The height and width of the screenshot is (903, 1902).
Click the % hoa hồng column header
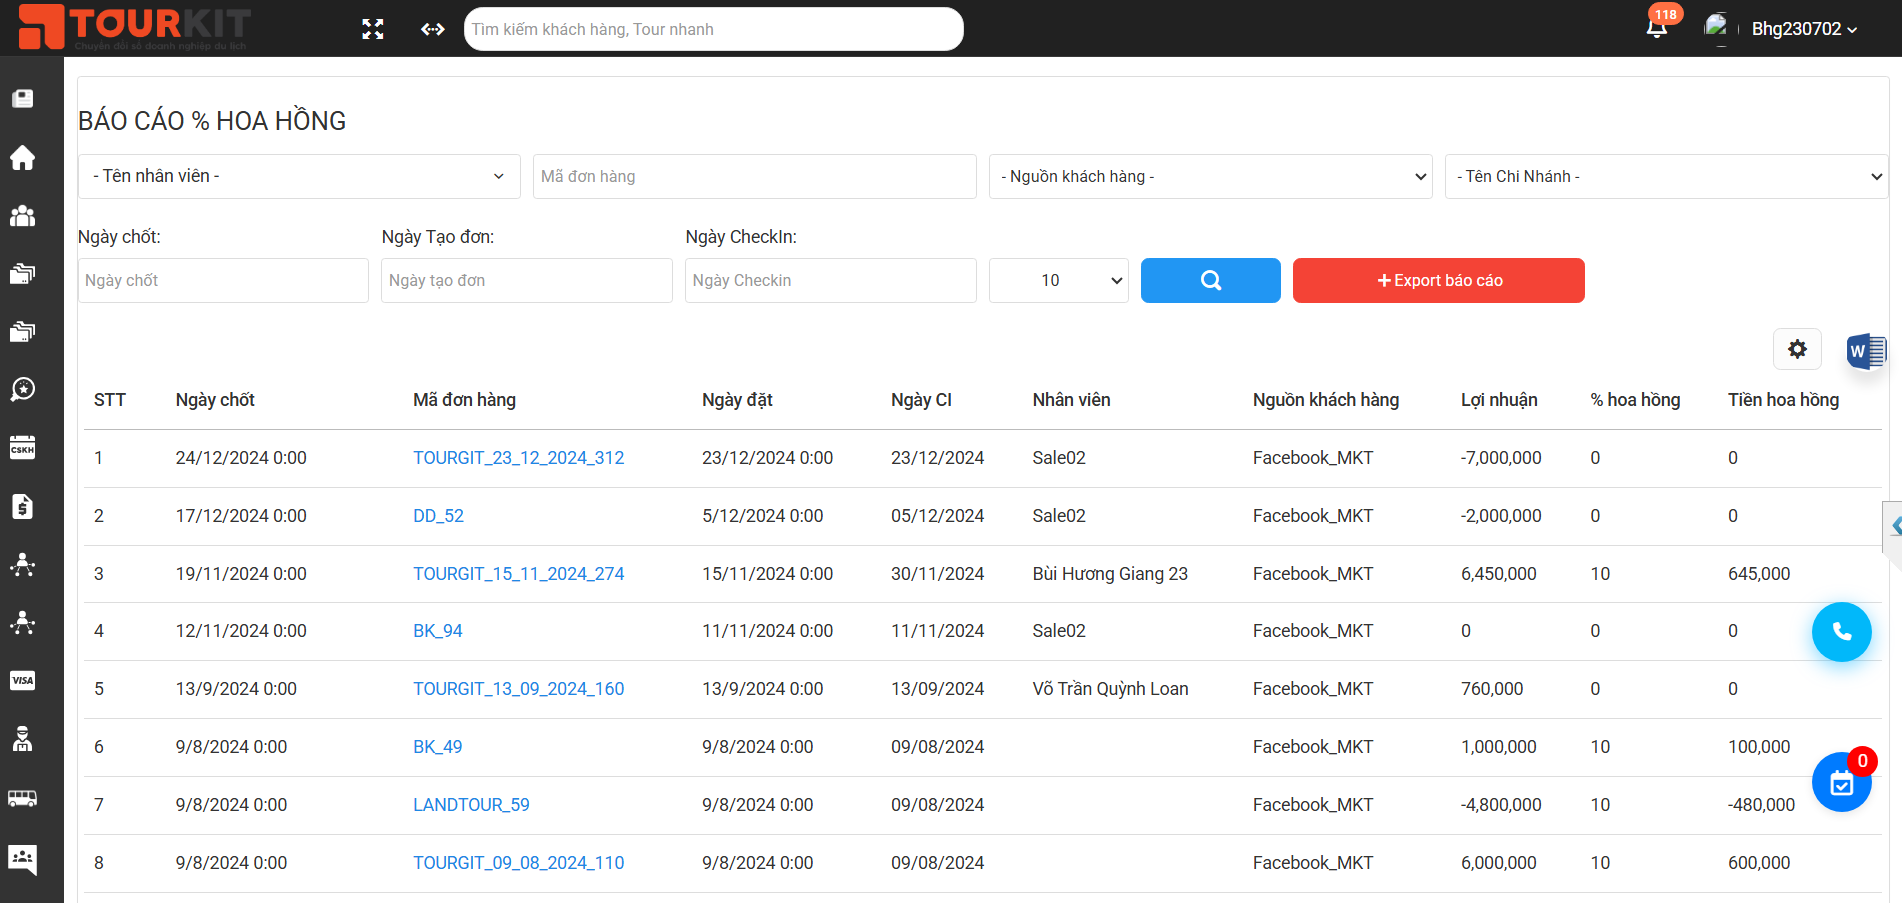tap(1635, 400)
